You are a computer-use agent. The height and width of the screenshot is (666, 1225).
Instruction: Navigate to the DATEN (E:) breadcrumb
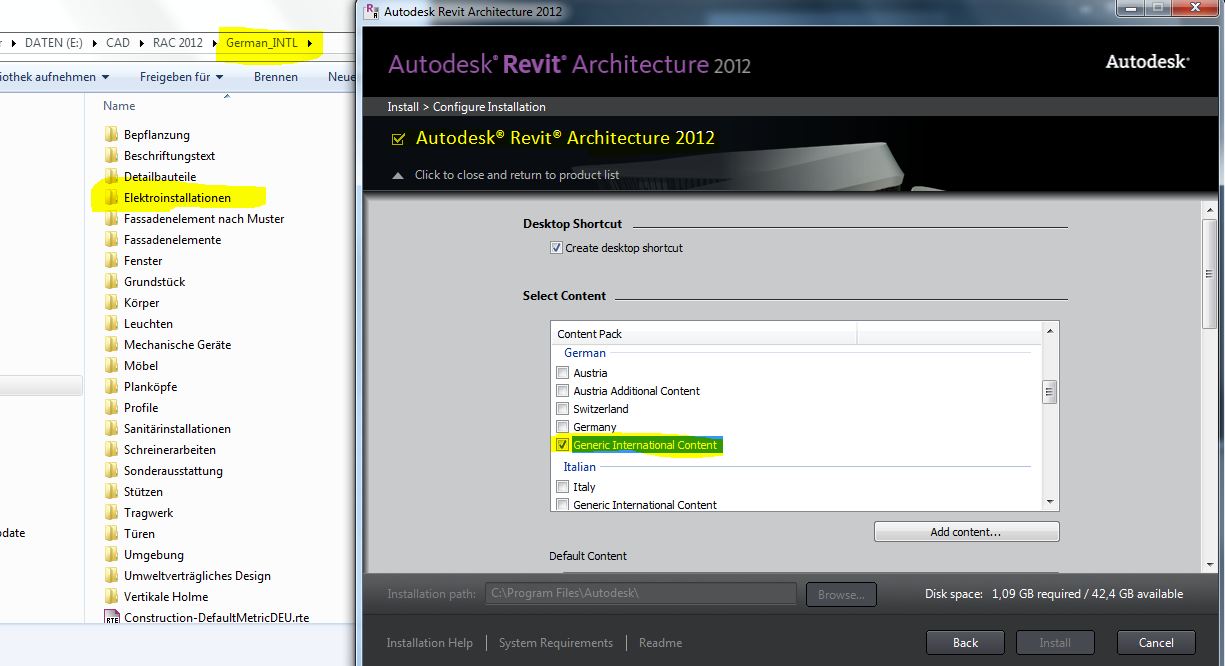tap(54, 43)
